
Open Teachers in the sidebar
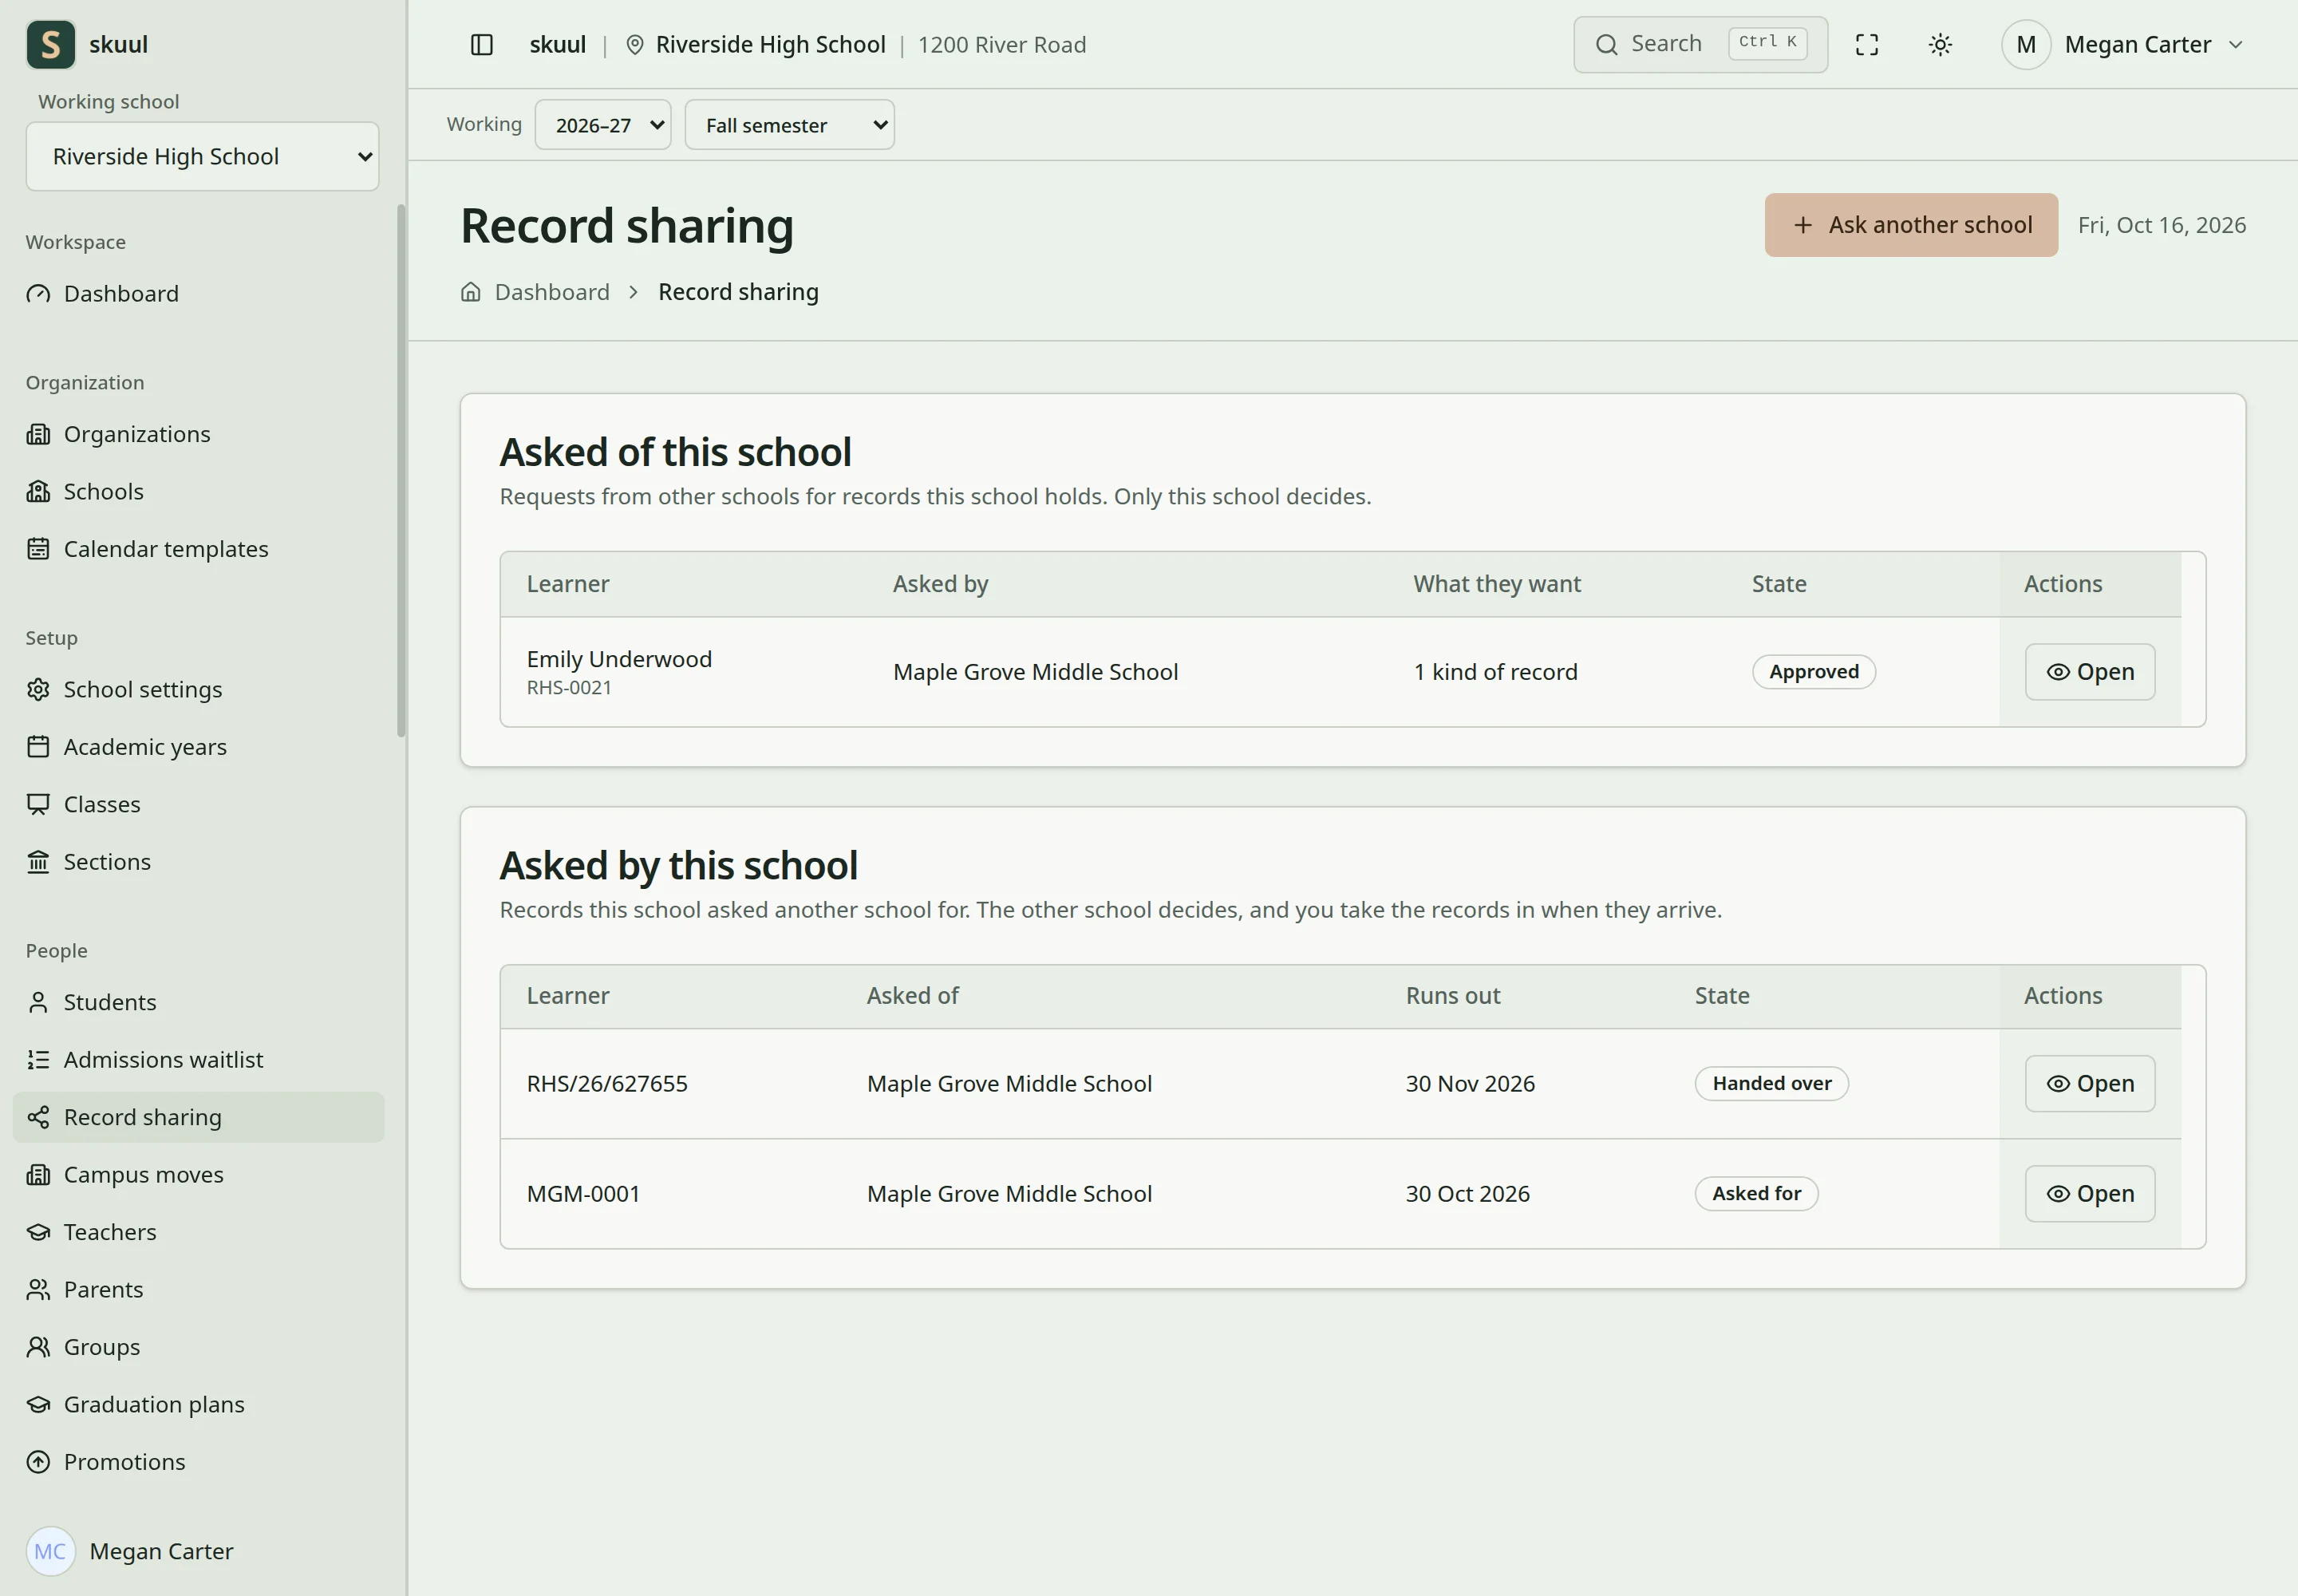(199, 1232)
